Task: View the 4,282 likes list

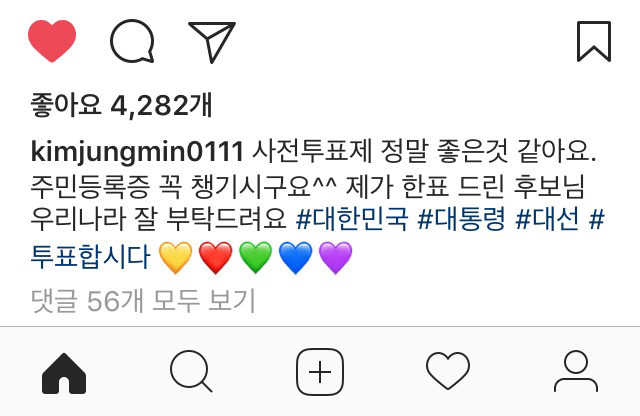Action: (x=121, y=106)
